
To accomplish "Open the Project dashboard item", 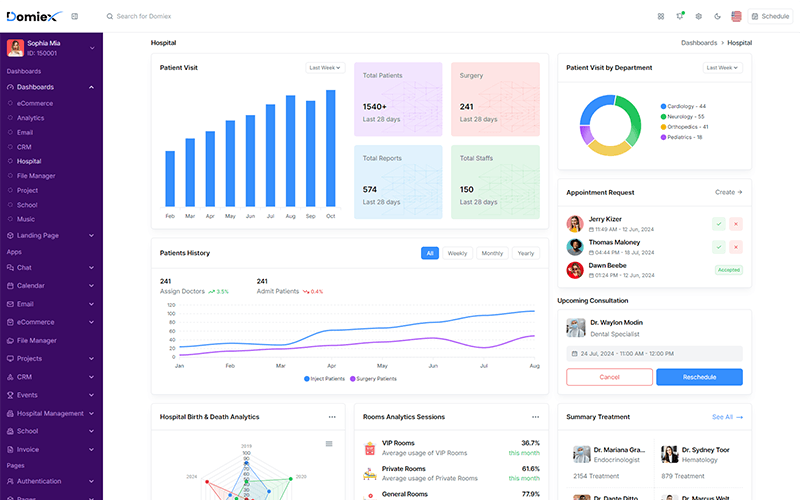I will [x=27, y=190].
